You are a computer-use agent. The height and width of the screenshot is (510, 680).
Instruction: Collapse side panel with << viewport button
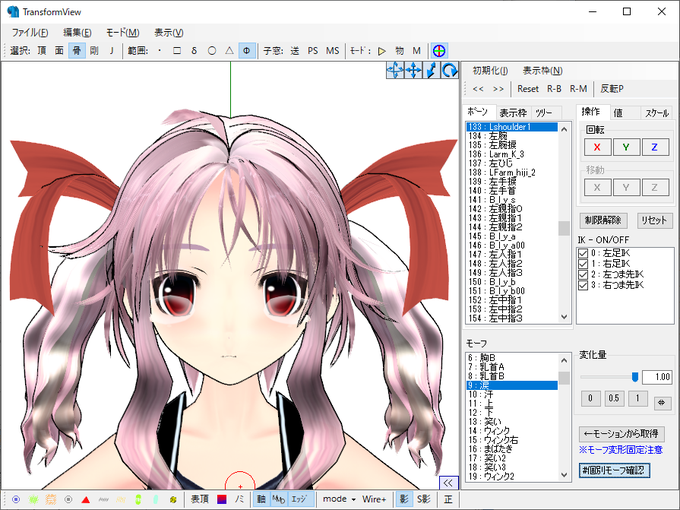[448, 483]
